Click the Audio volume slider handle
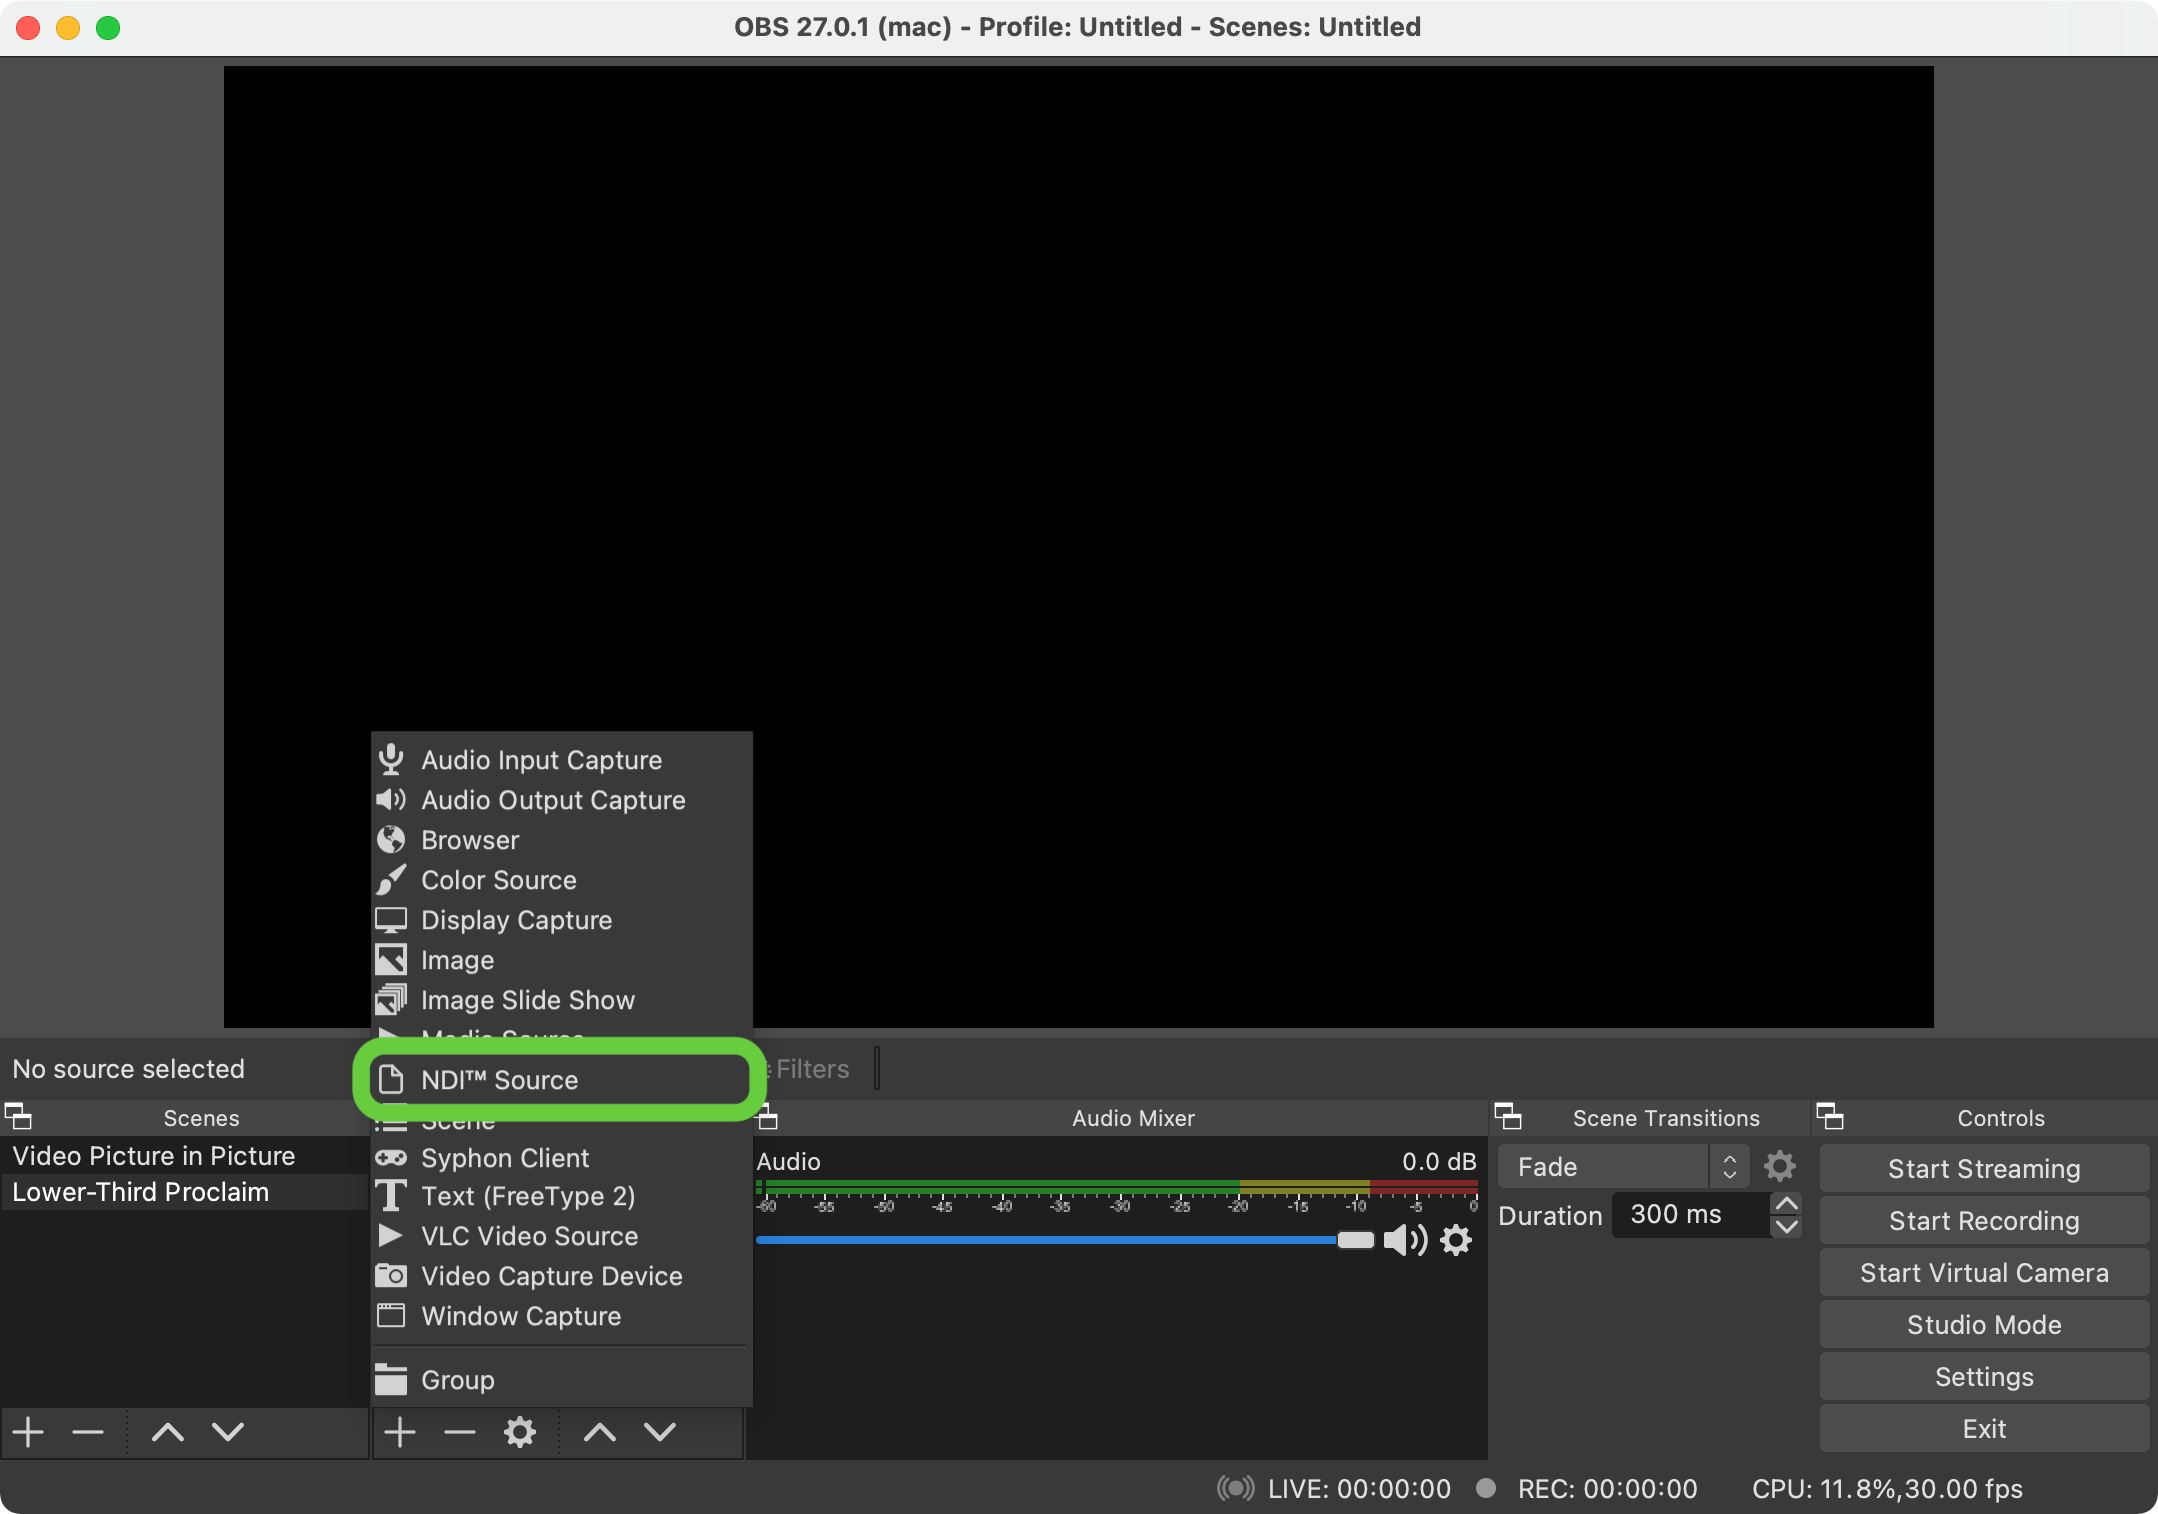This screenshot has height=1514, width=2158. 1355,1240
